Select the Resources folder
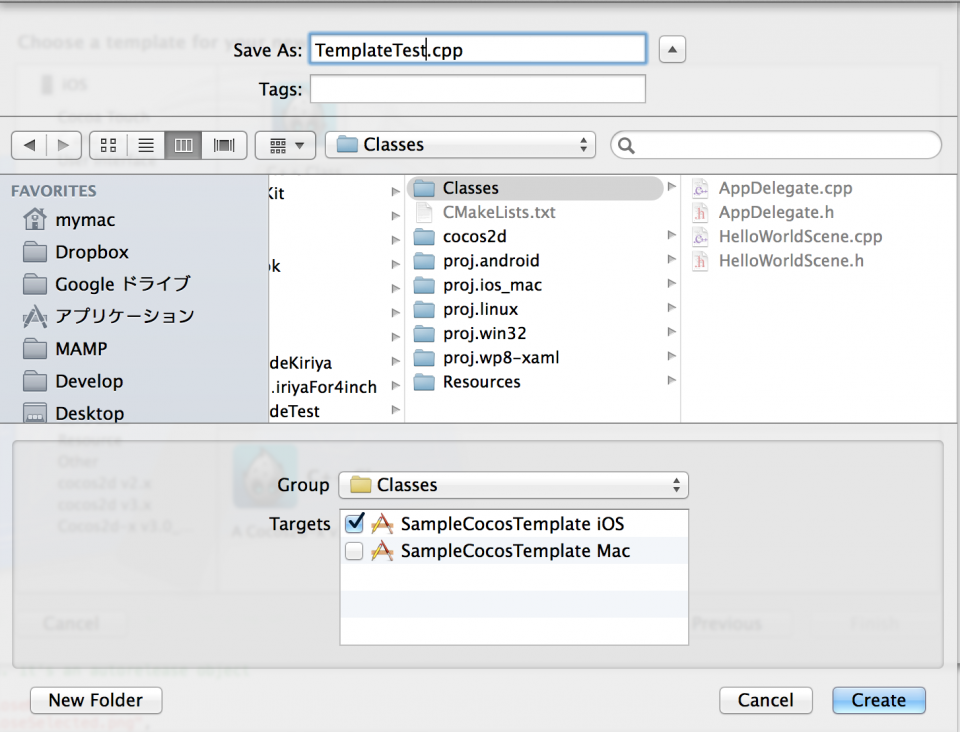The width and height of the screenshot is (960, 732). click(481, 382)
